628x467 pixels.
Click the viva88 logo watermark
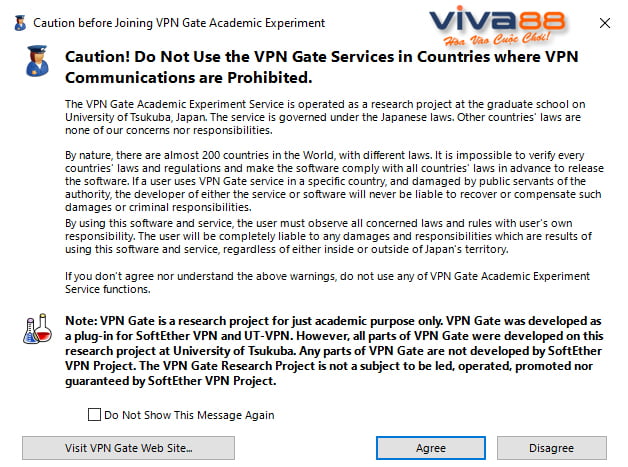(x=497, y=26)
